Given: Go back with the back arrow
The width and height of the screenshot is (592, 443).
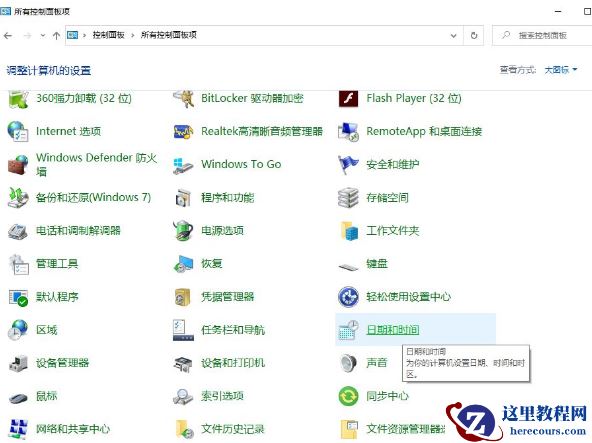Looking at the screenshot, I should (x=8, y=36).
